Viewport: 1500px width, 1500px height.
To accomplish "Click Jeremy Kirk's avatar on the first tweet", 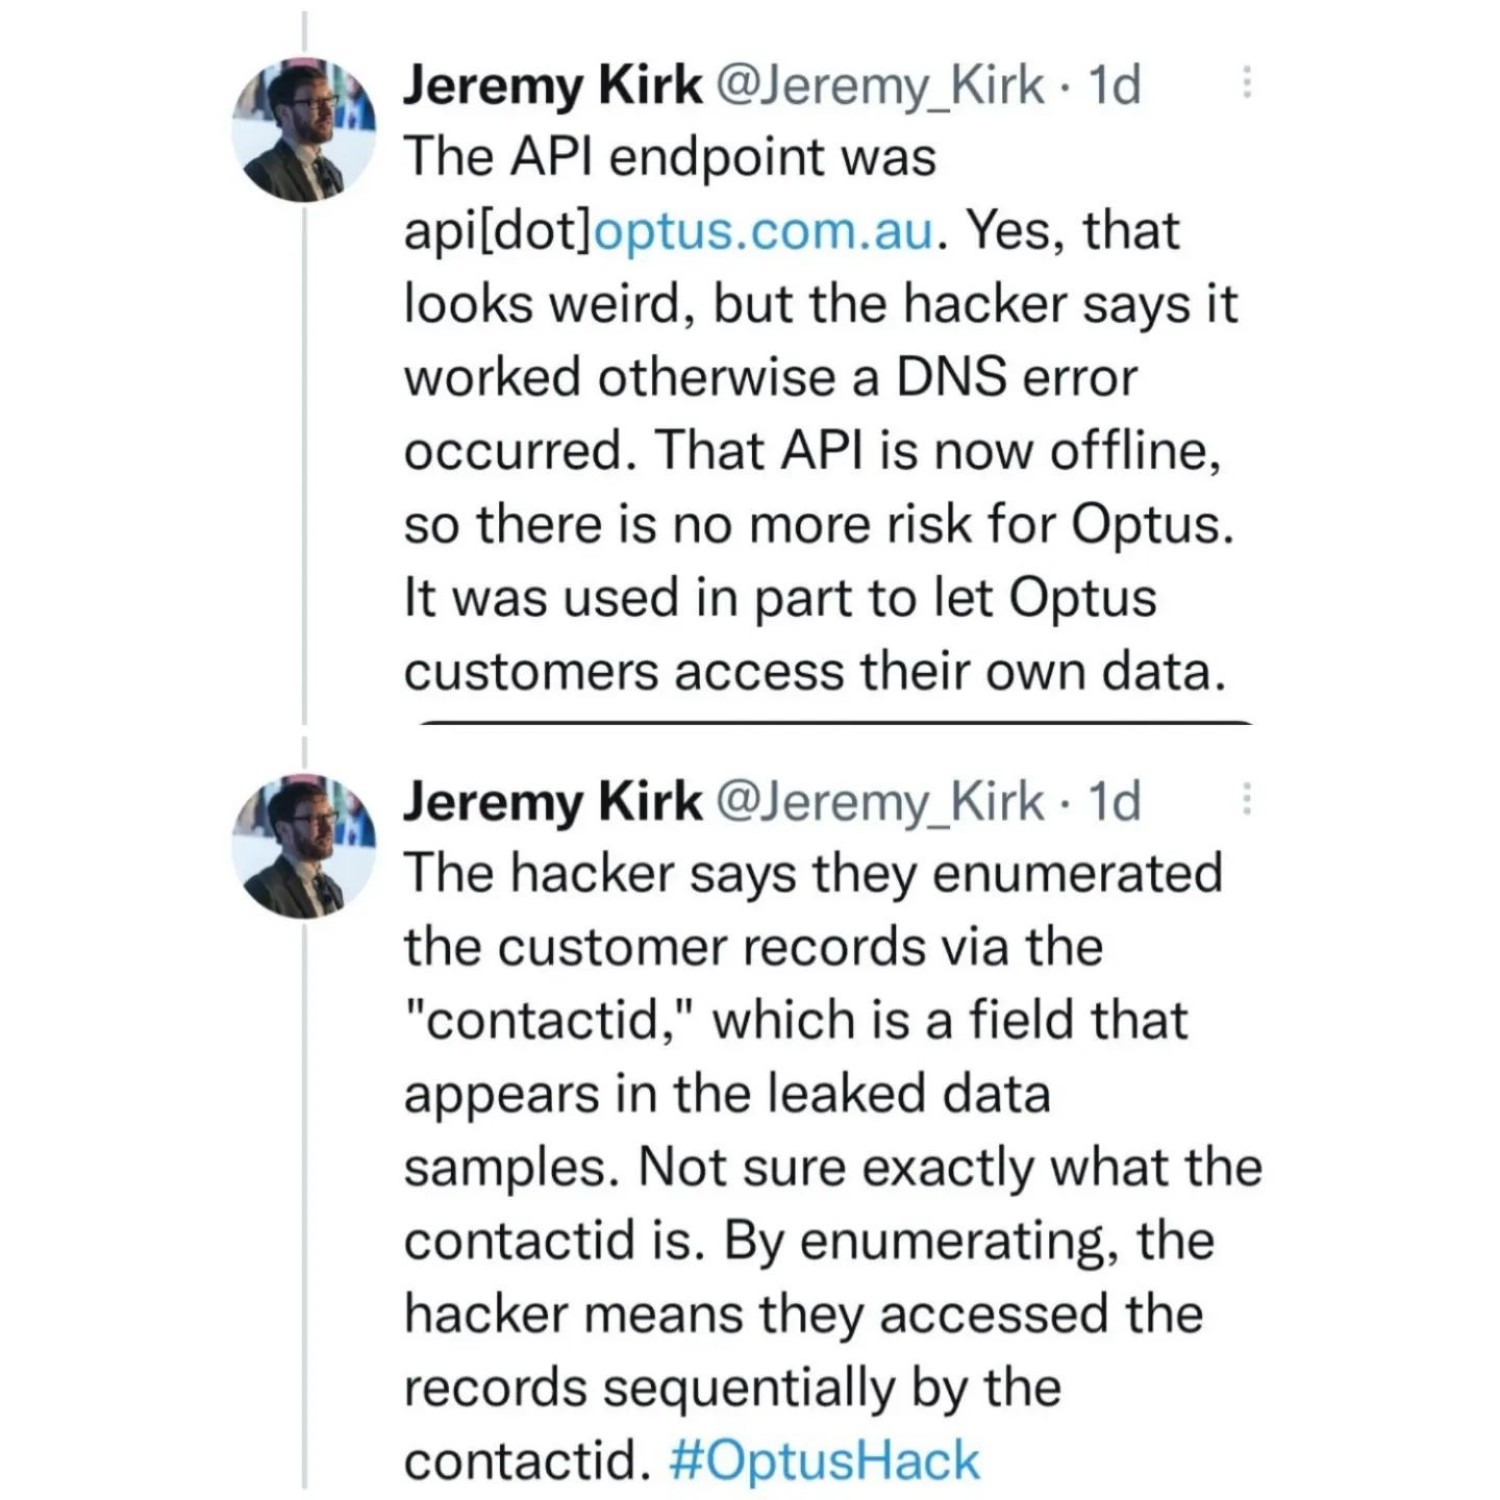I will 304,129.
